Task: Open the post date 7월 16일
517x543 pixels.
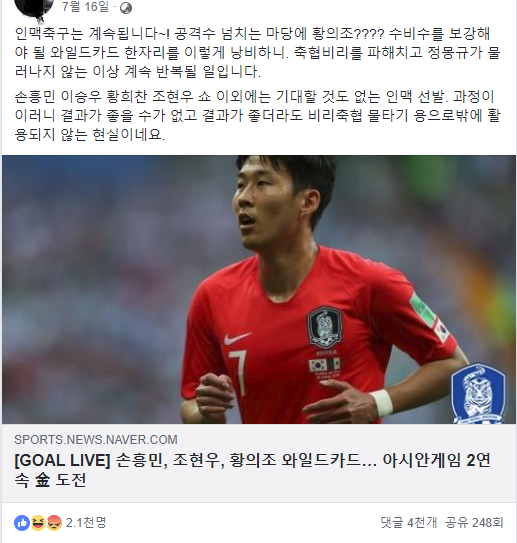Action: click(85, 6)
